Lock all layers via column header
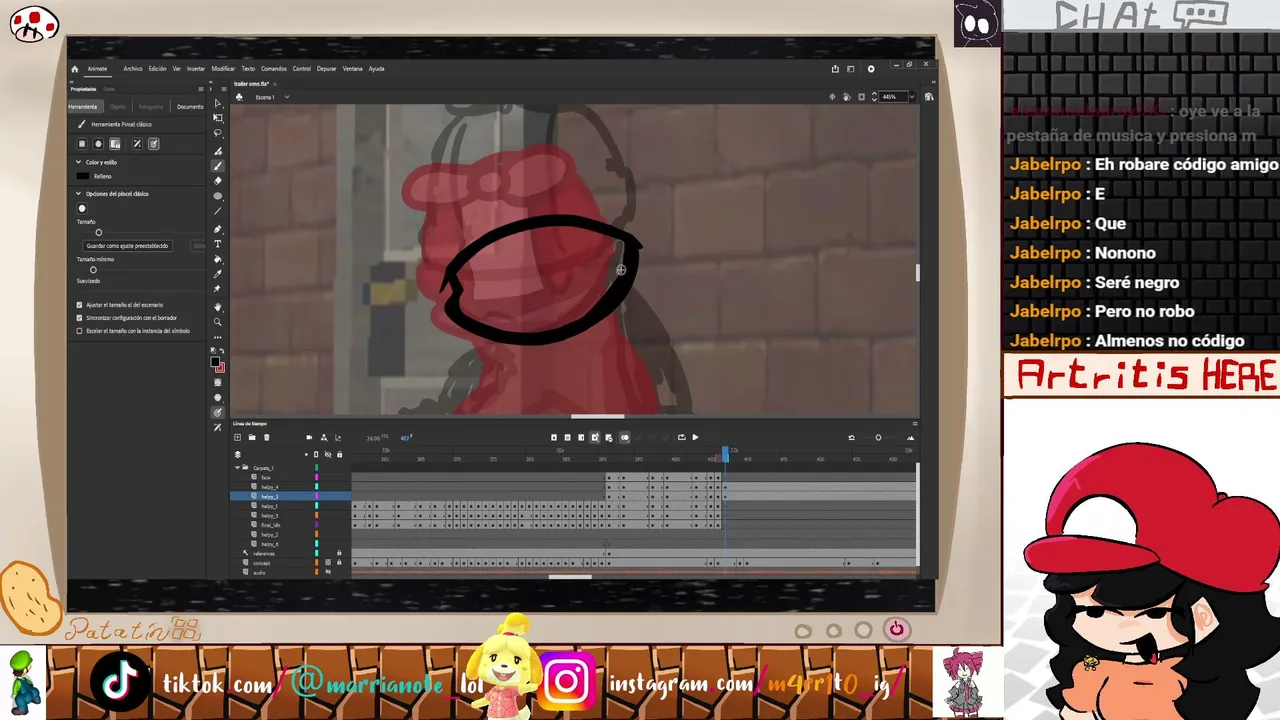 pos(339,454)
